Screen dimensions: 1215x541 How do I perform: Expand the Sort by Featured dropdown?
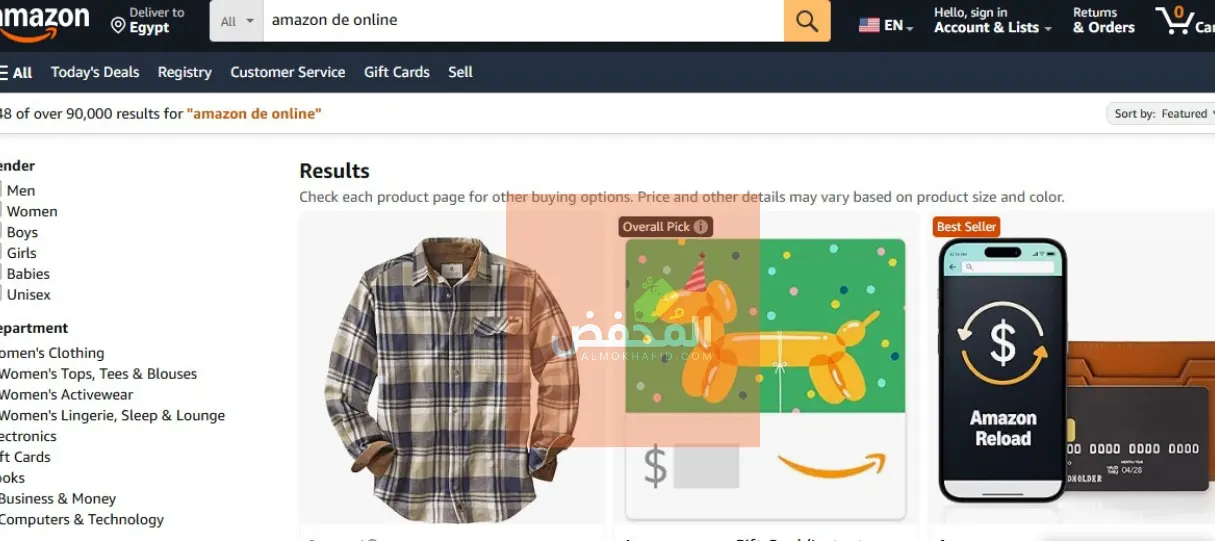coord(1161,114)
